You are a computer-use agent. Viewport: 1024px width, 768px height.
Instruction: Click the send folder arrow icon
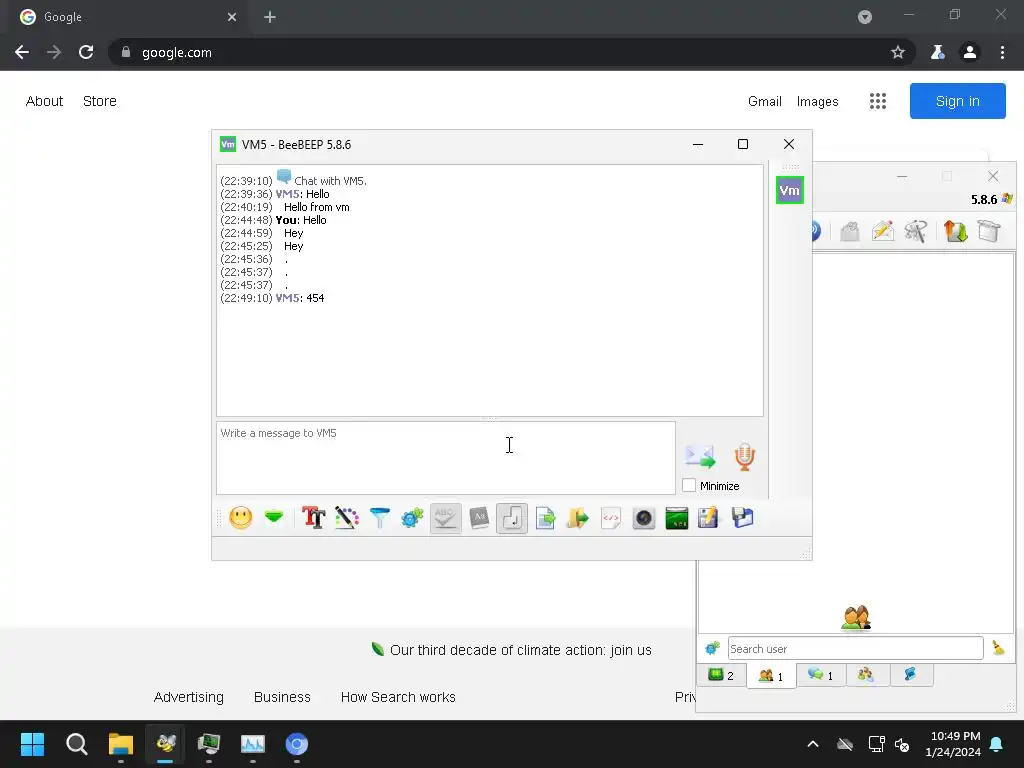(x=577, y=518)
